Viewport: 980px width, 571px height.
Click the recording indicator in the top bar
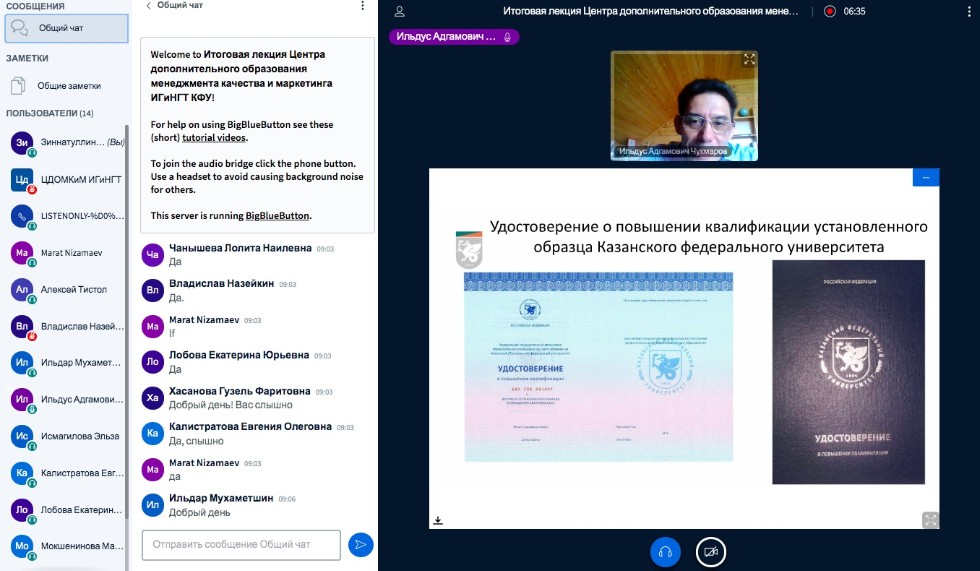[829, 12]
